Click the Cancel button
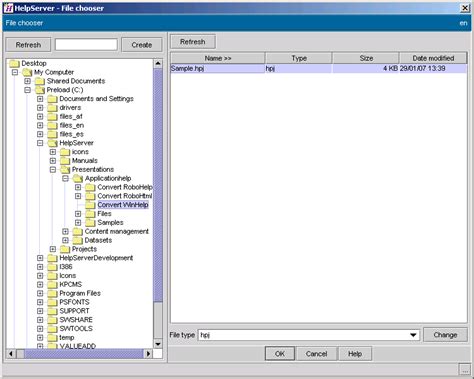This screenshot has width=474, height=379. (316, 354)
